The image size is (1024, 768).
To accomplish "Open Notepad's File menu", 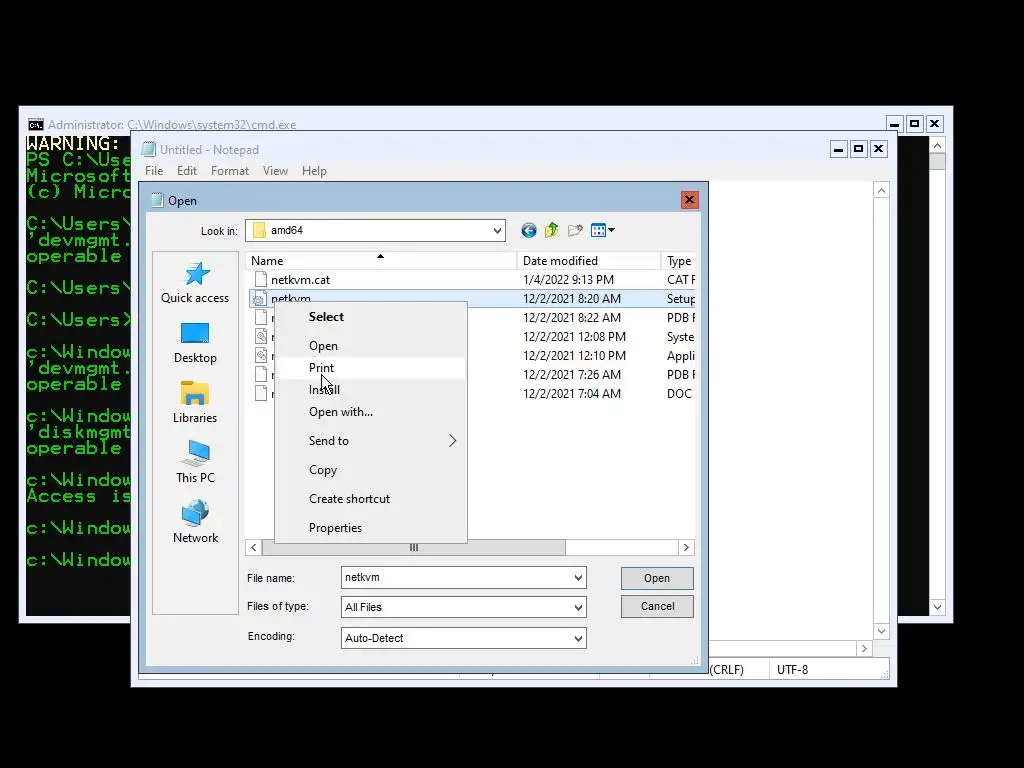I will 154,170.
